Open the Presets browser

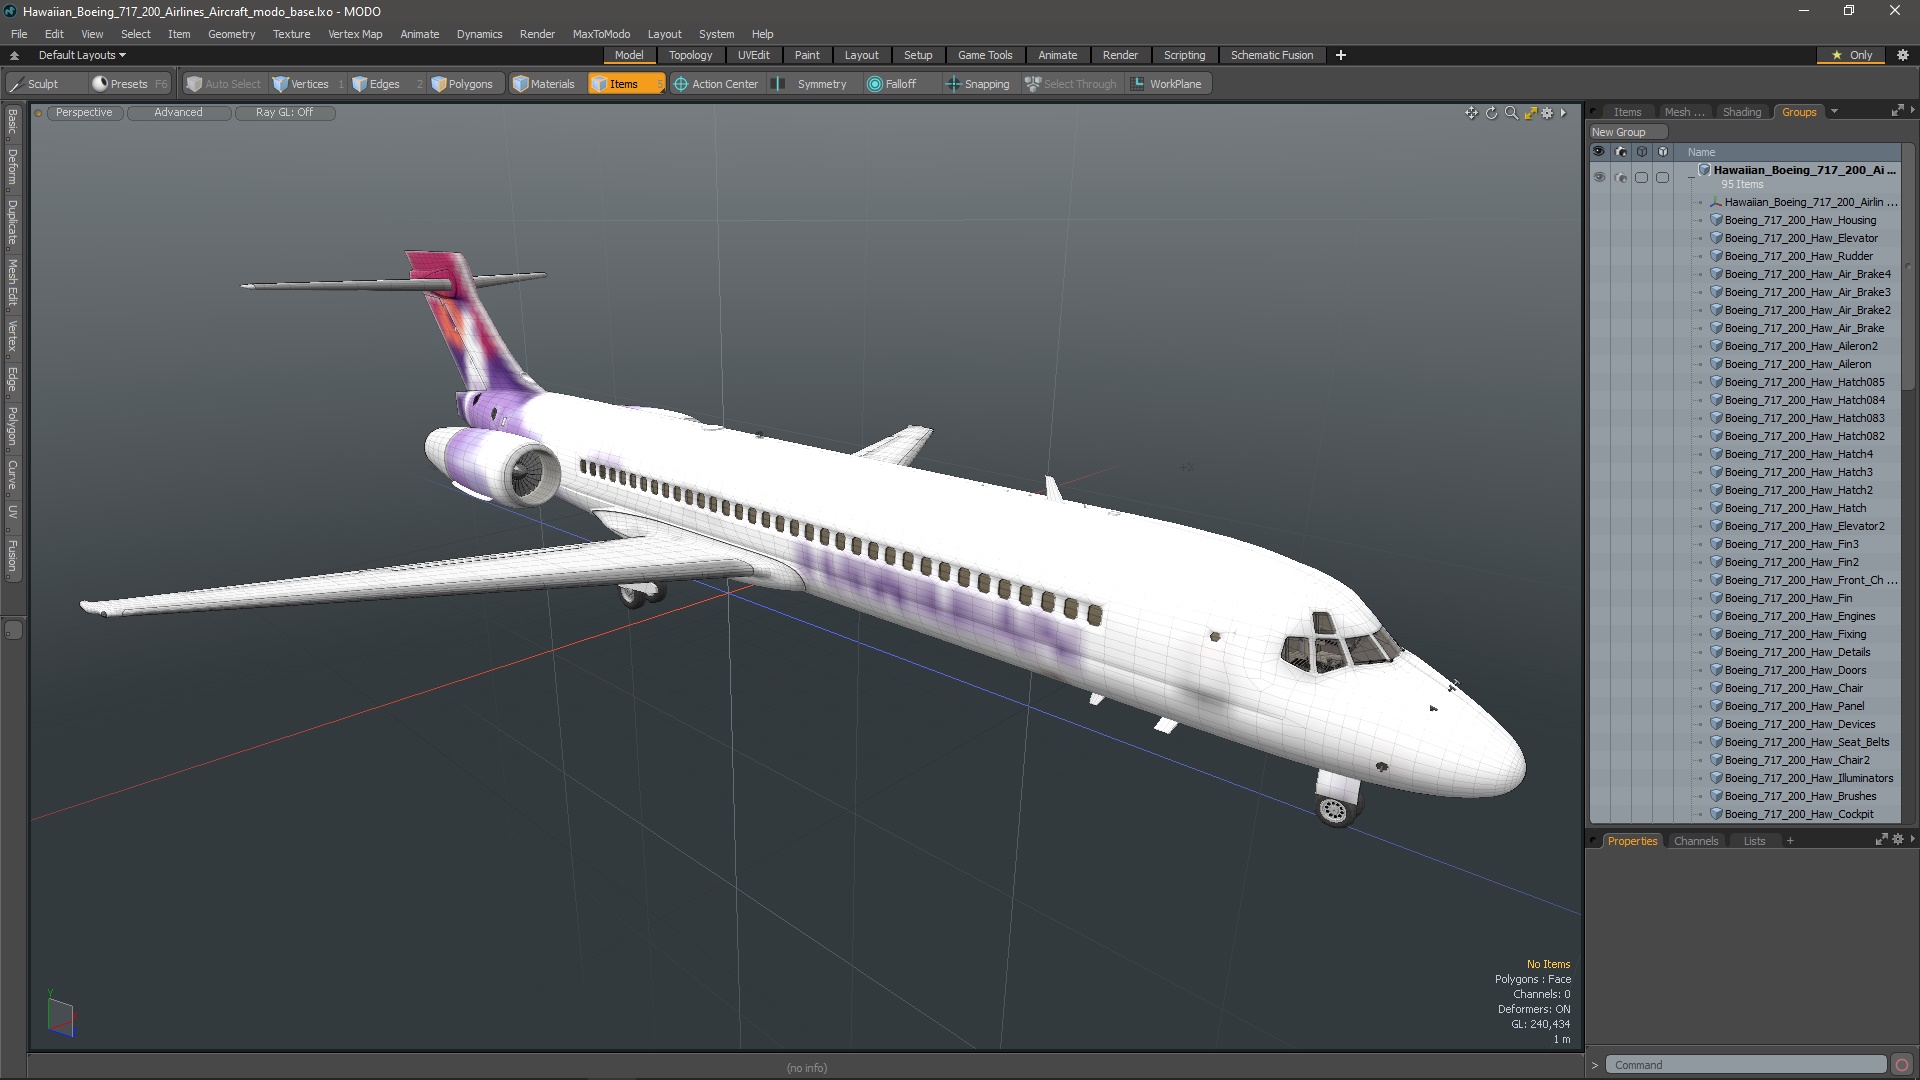[128, 84]
